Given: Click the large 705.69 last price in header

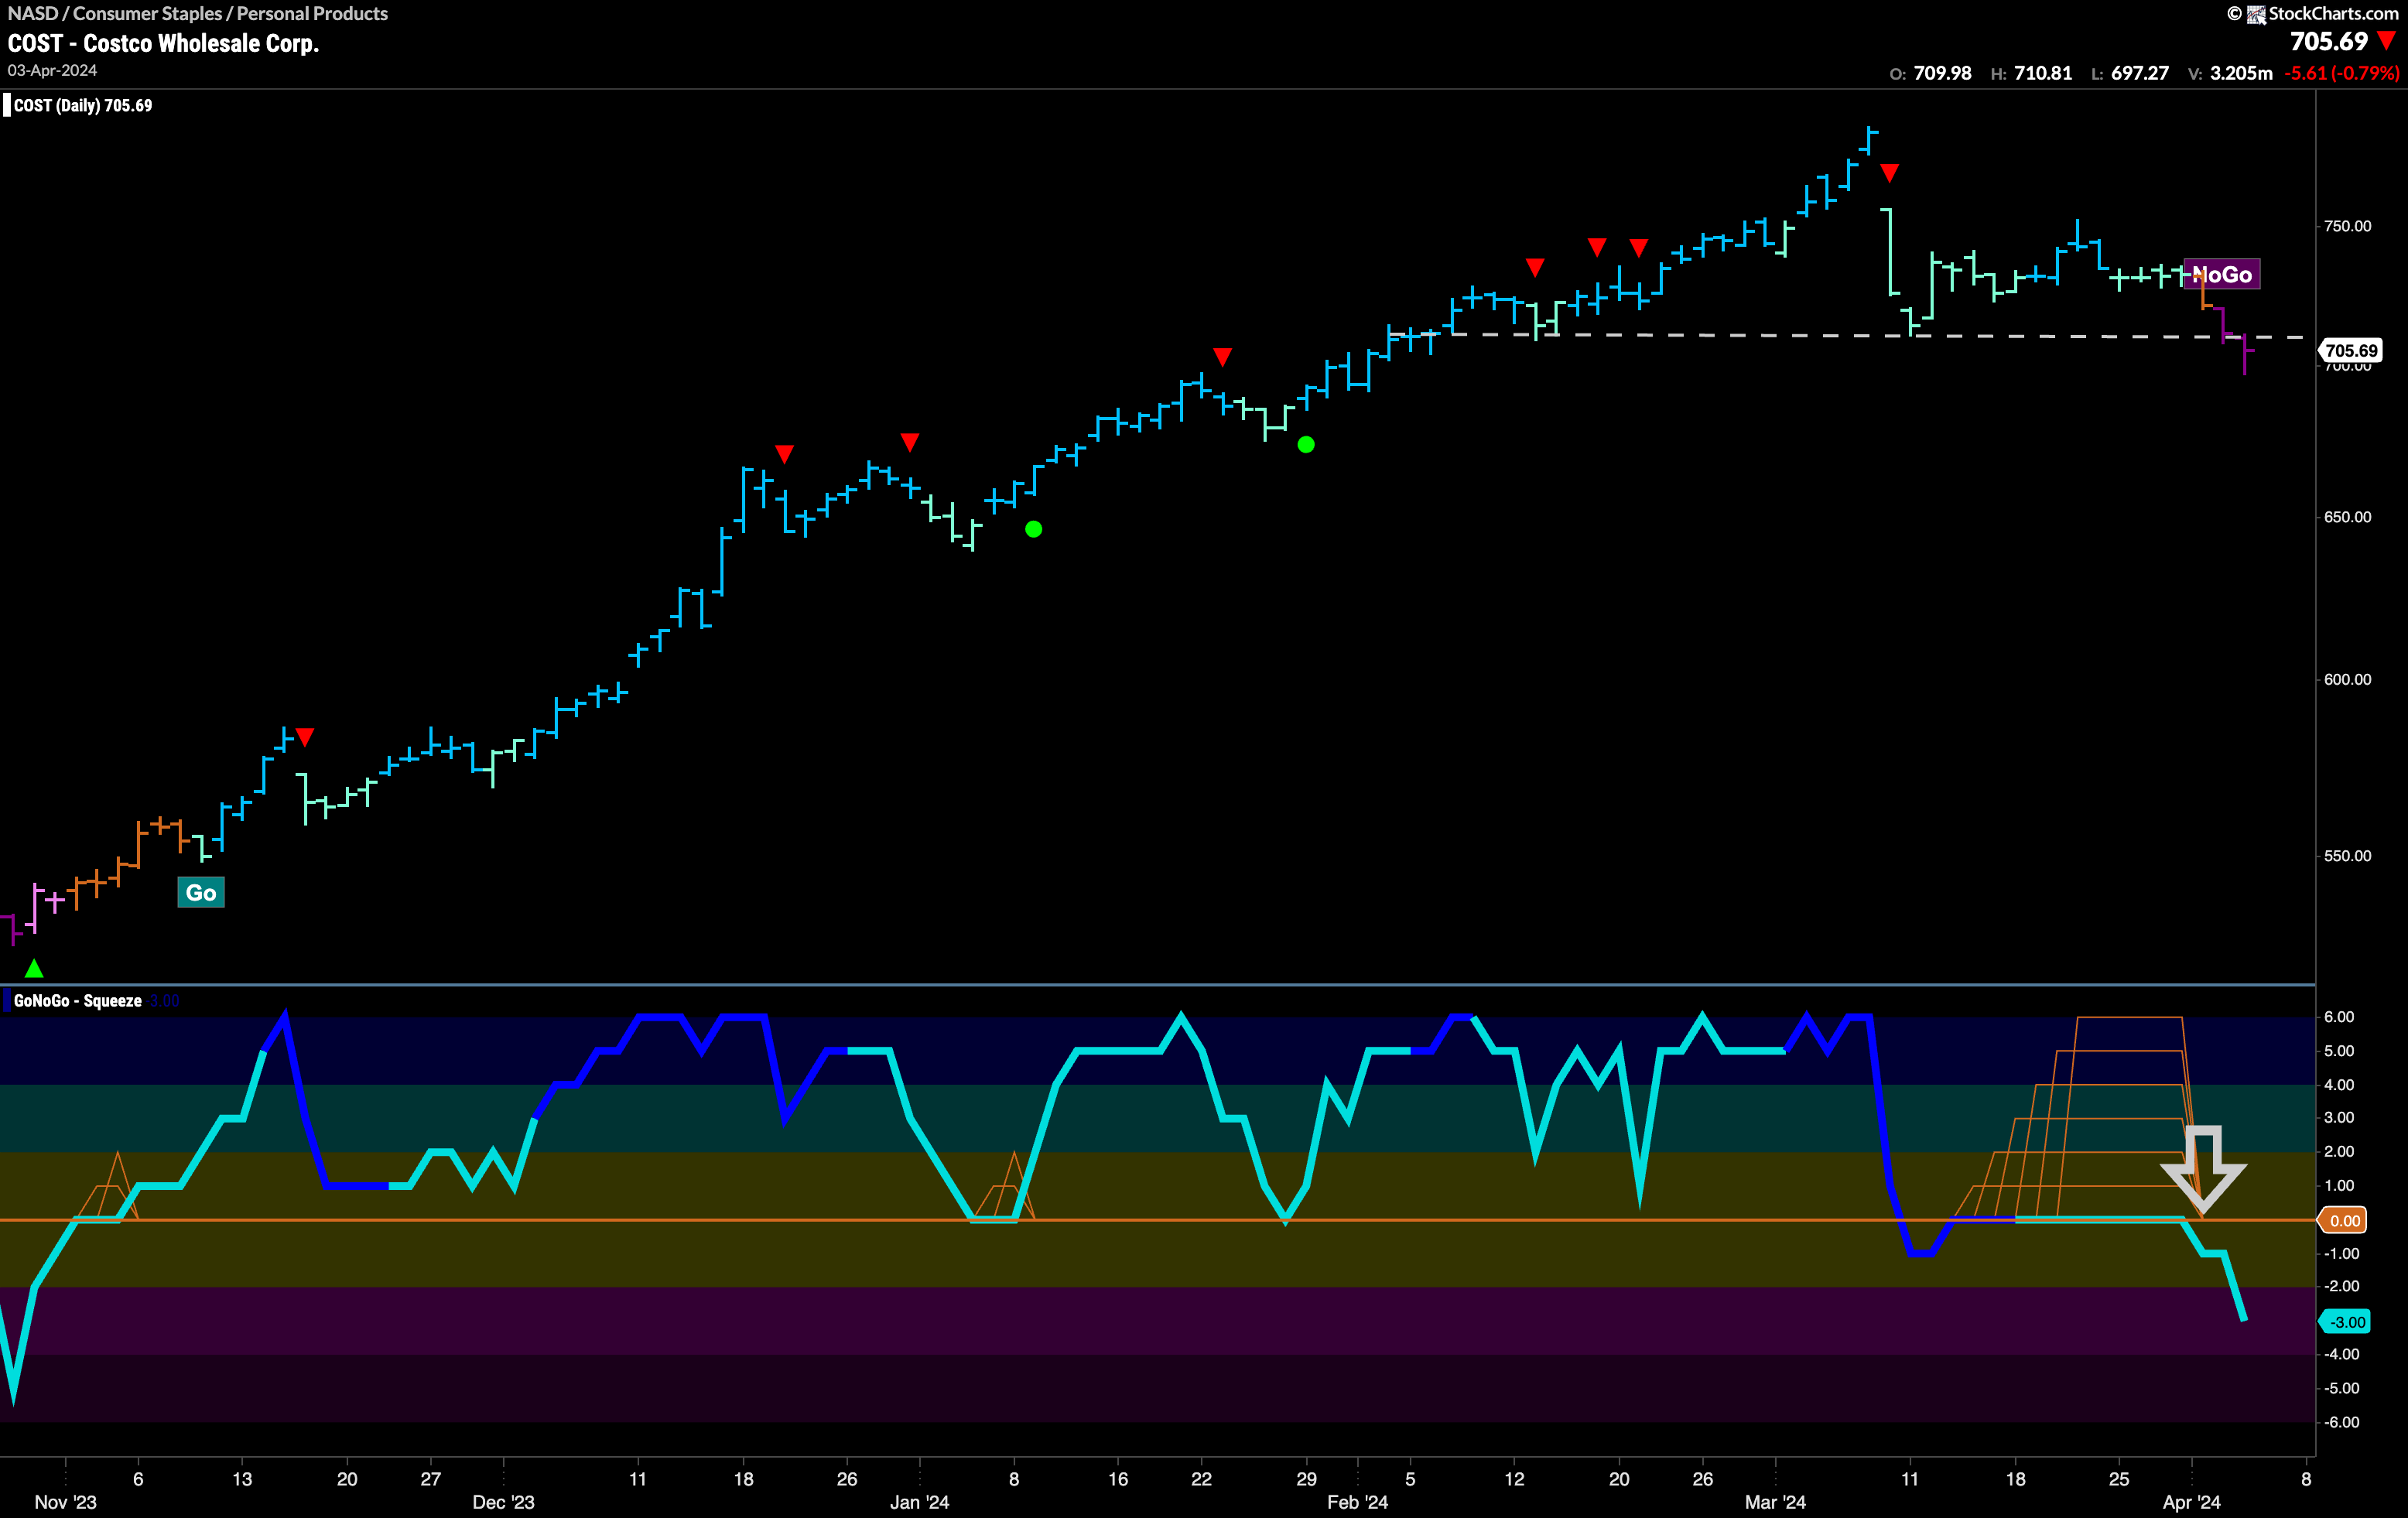Looking at the screenshot, I should pyautogui.click(x=2329, y=41).
